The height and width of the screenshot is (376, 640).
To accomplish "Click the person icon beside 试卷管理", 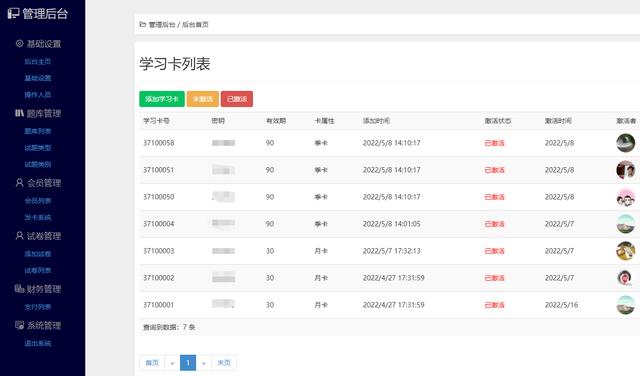I will pos(20,236).
